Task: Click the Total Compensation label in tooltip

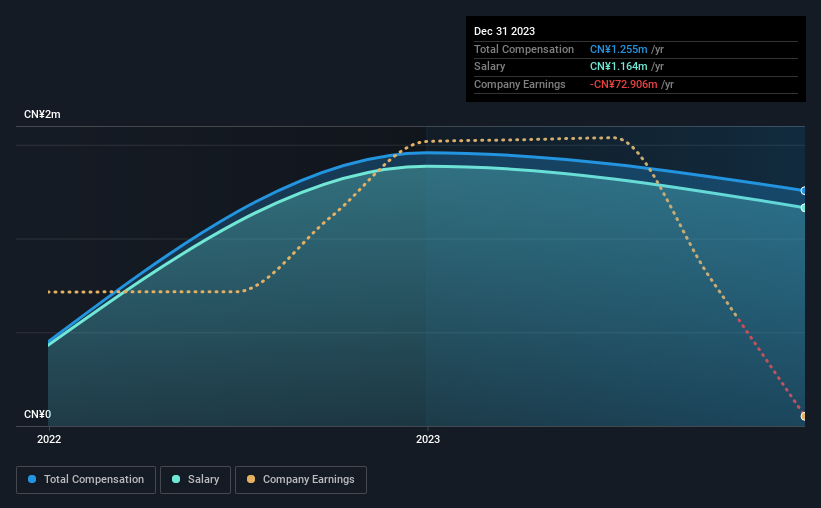Action: click(524, 49)
